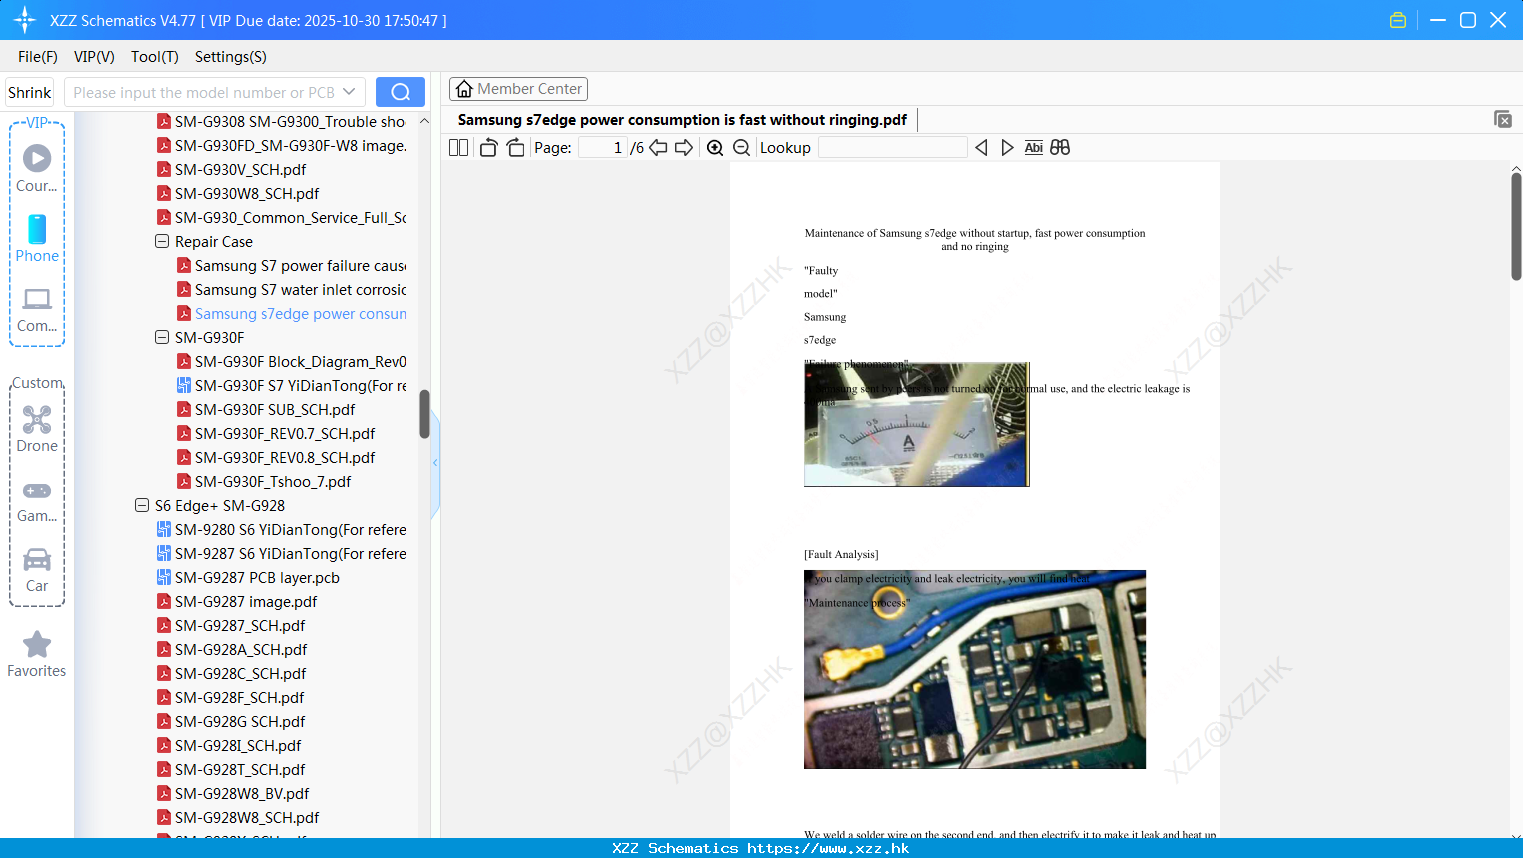Screen dimensions: 1523x858
Task: Open SM-G930F S7 YiDianTong file
Action: pos(291,386)
